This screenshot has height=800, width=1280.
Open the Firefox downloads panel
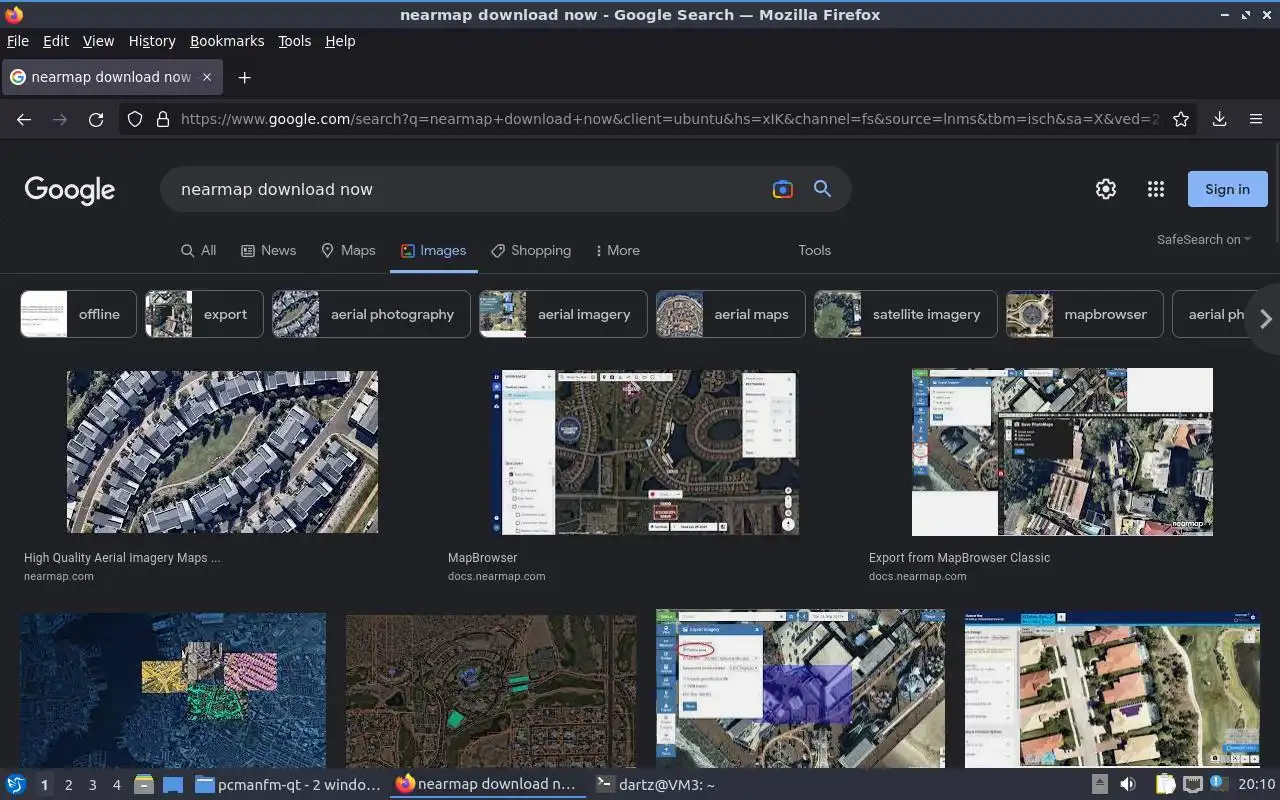pos(1219,119)
